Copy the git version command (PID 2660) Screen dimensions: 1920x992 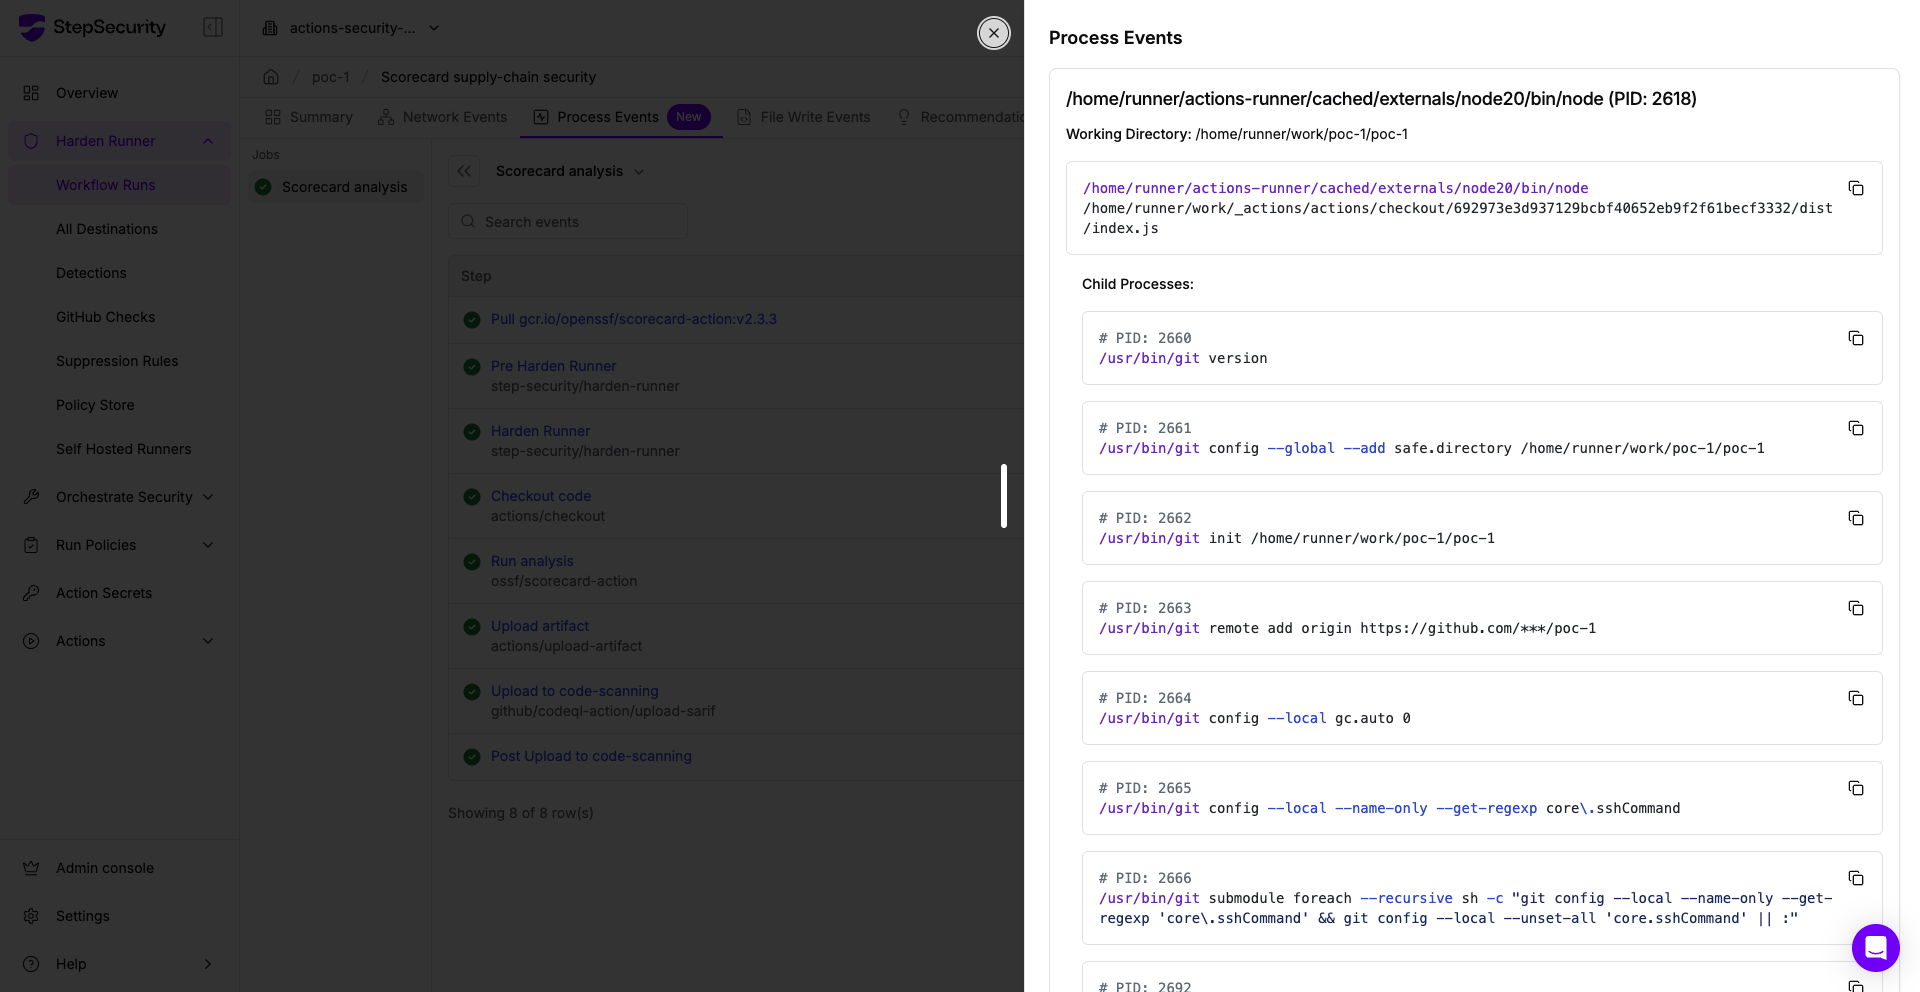click(1856, 338)
